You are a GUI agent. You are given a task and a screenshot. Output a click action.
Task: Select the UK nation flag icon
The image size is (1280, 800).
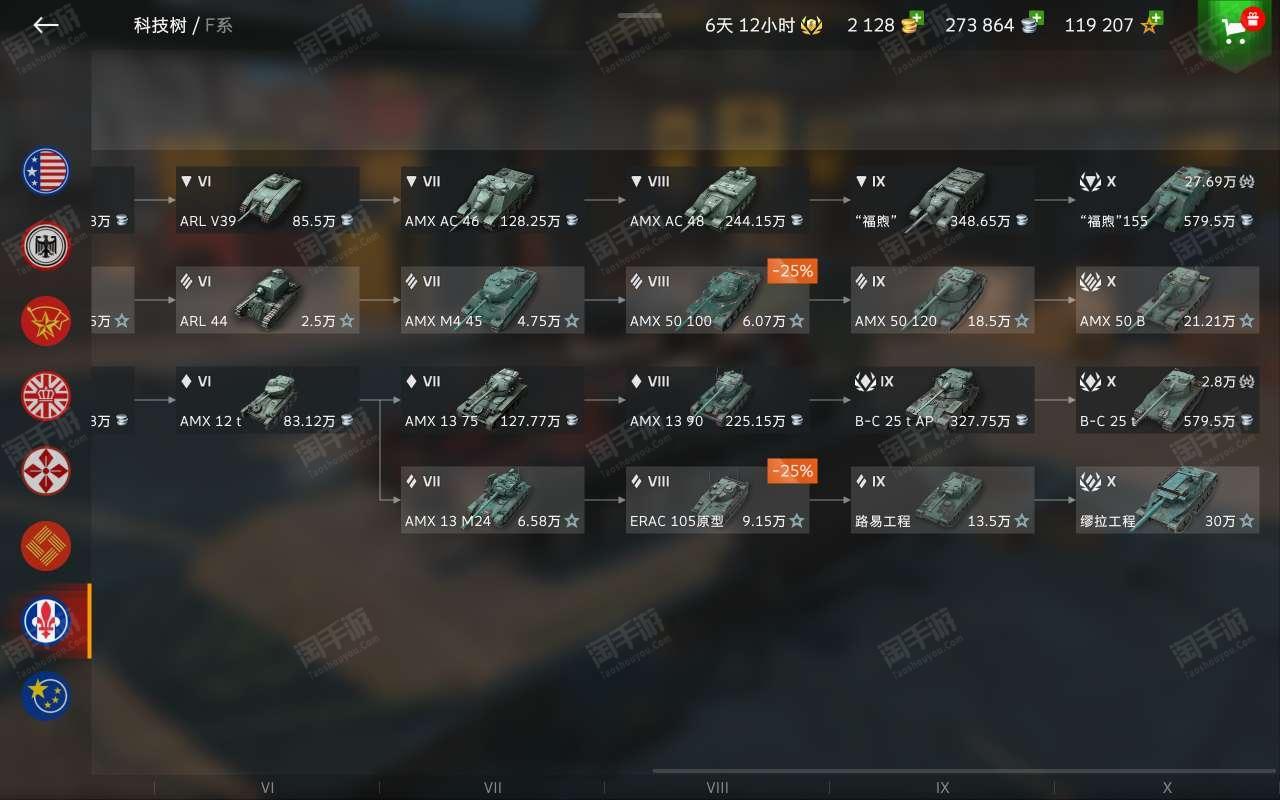click(46, 396)
